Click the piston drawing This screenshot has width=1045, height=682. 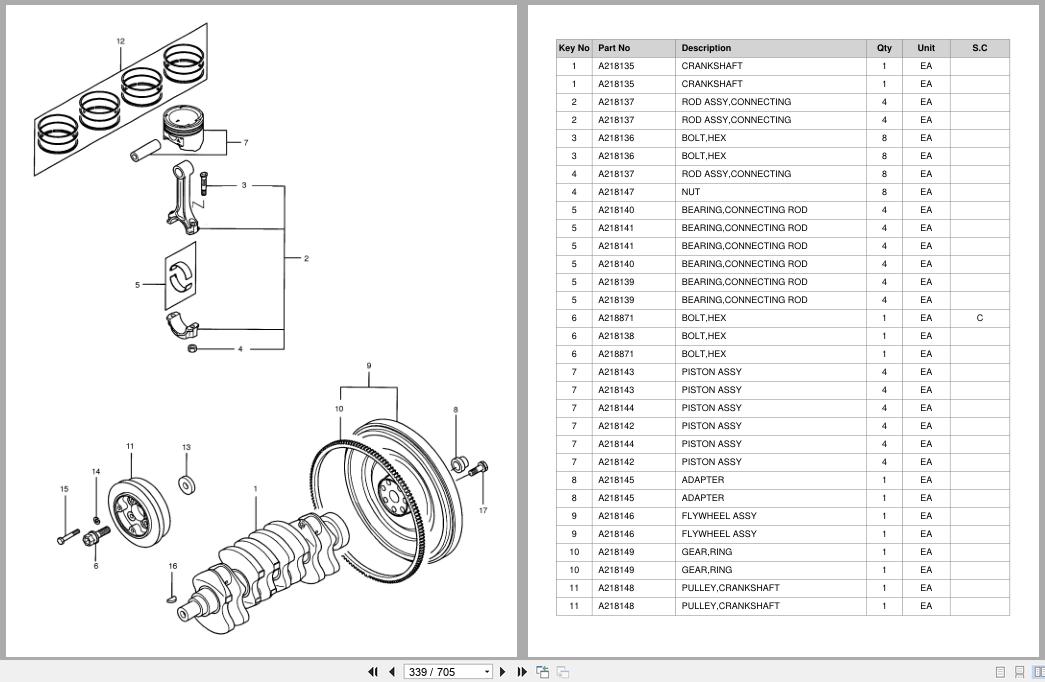(x=183, y=127)
